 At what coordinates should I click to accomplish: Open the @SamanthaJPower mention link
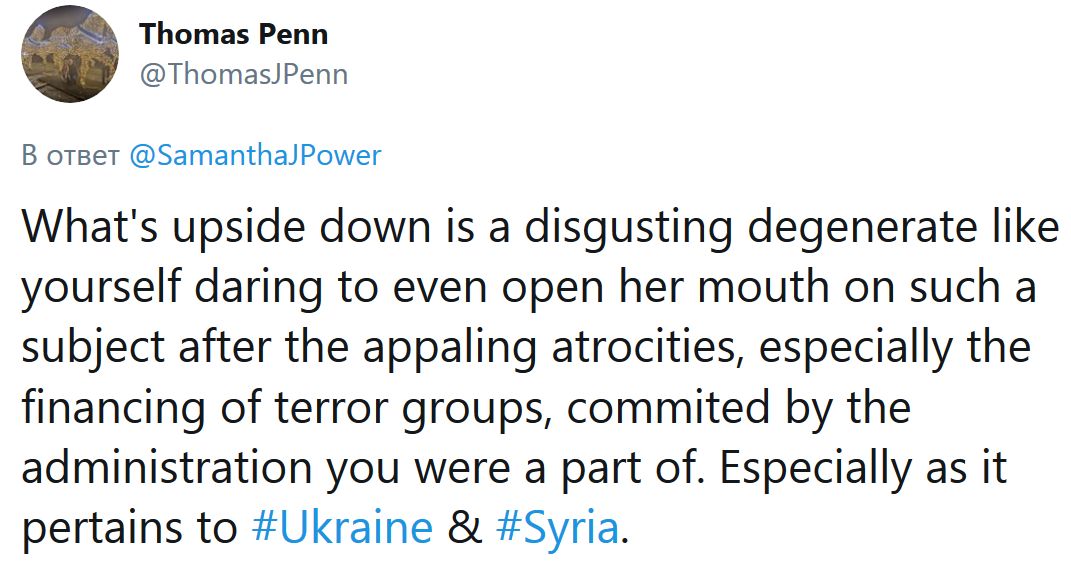[x=256, y=156]
